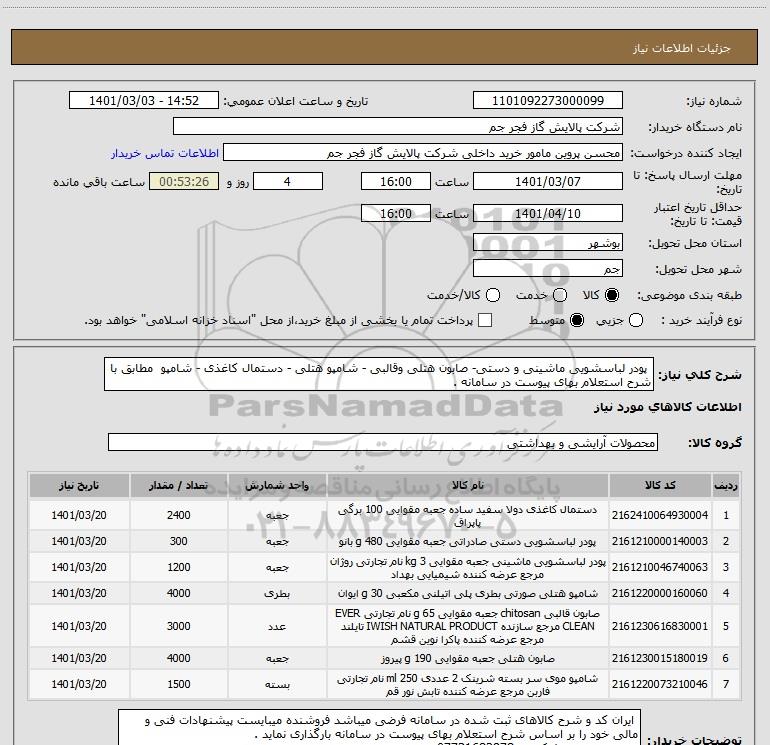Tick the اسناد خزانه اسلامی payment checkbox
The height and width of the screenshot is (745, 770).
point(485,320)
